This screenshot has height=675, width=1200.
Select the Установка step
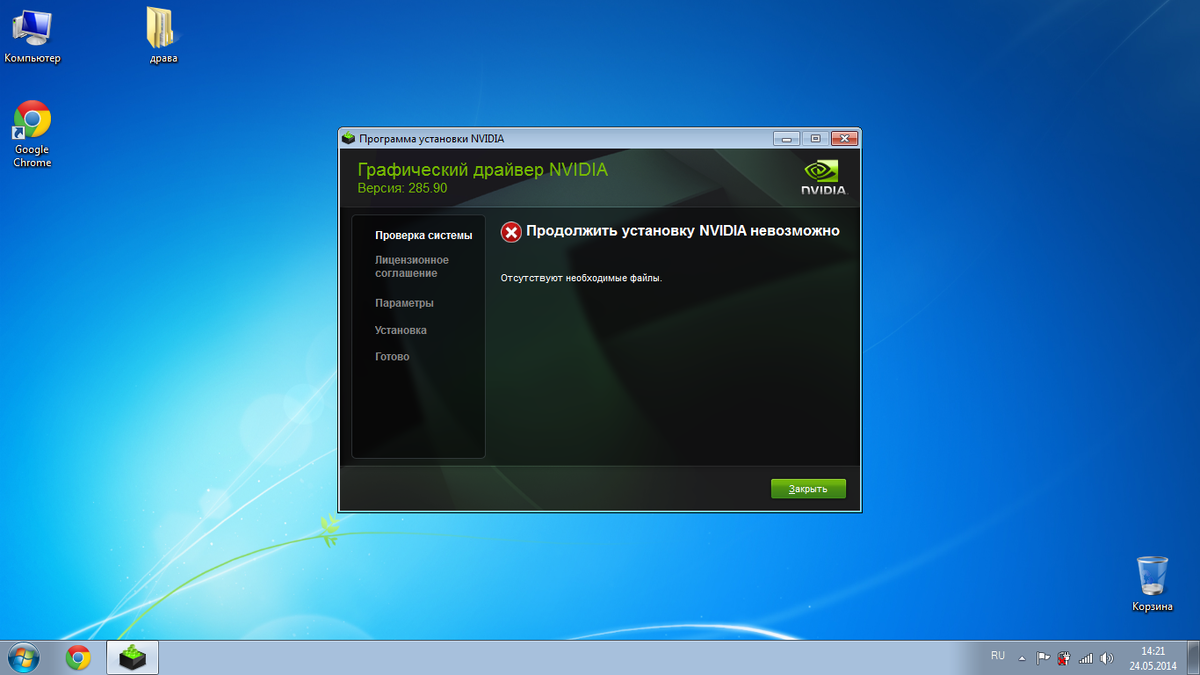(x=401, y=330)
